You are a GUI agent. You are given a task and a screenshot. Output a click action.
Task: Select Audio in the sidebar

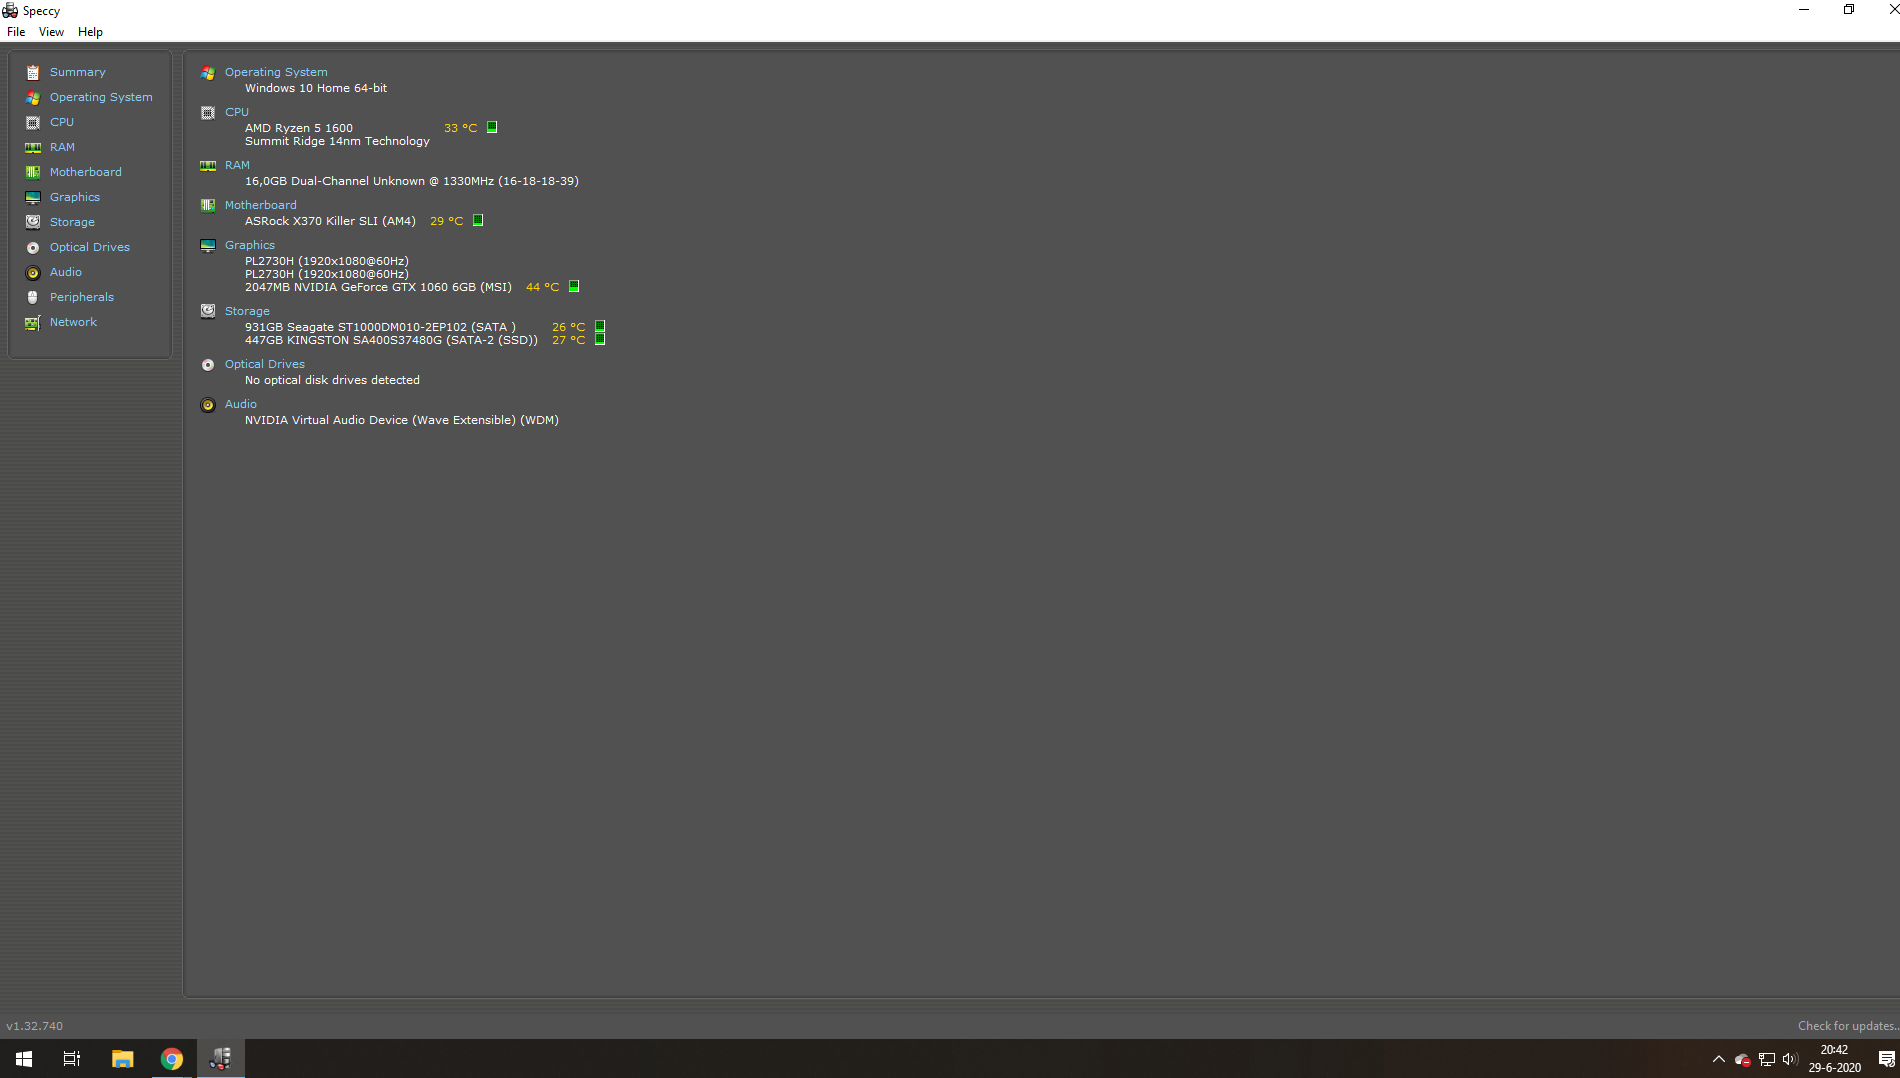(66, 272)
